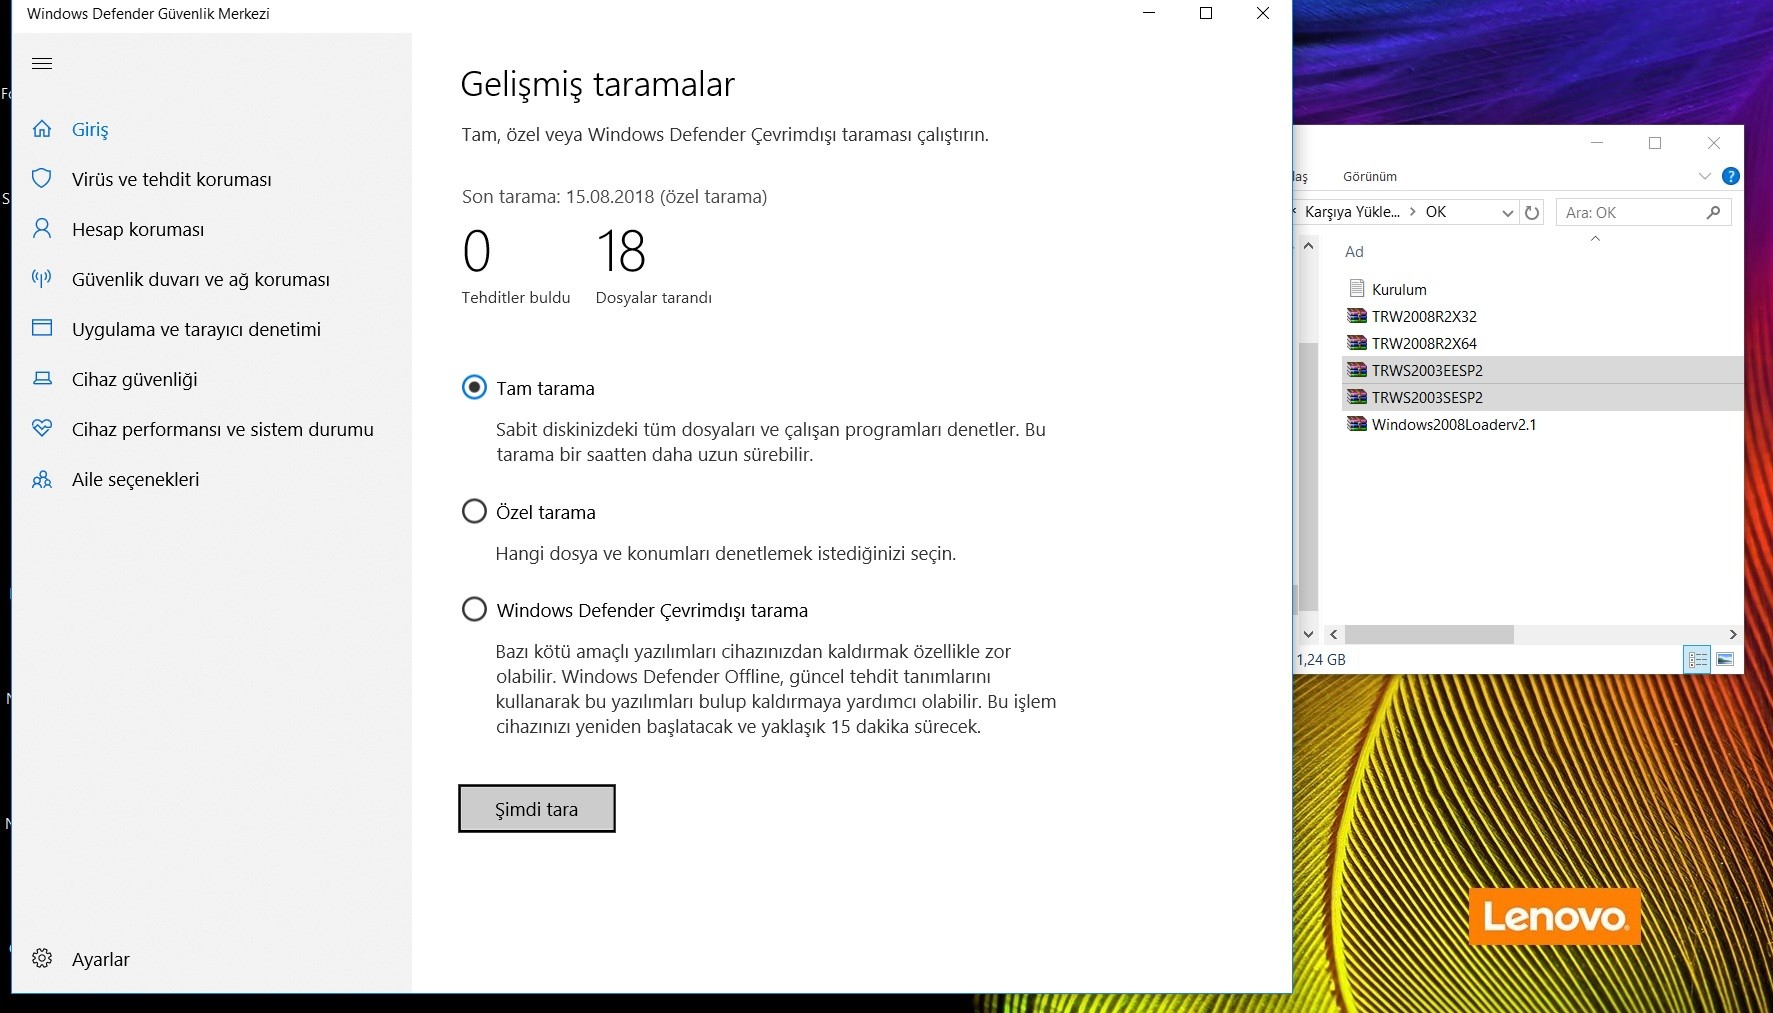Click Explorer horizontal scrollbar left arrow

tap(1333, 634)
